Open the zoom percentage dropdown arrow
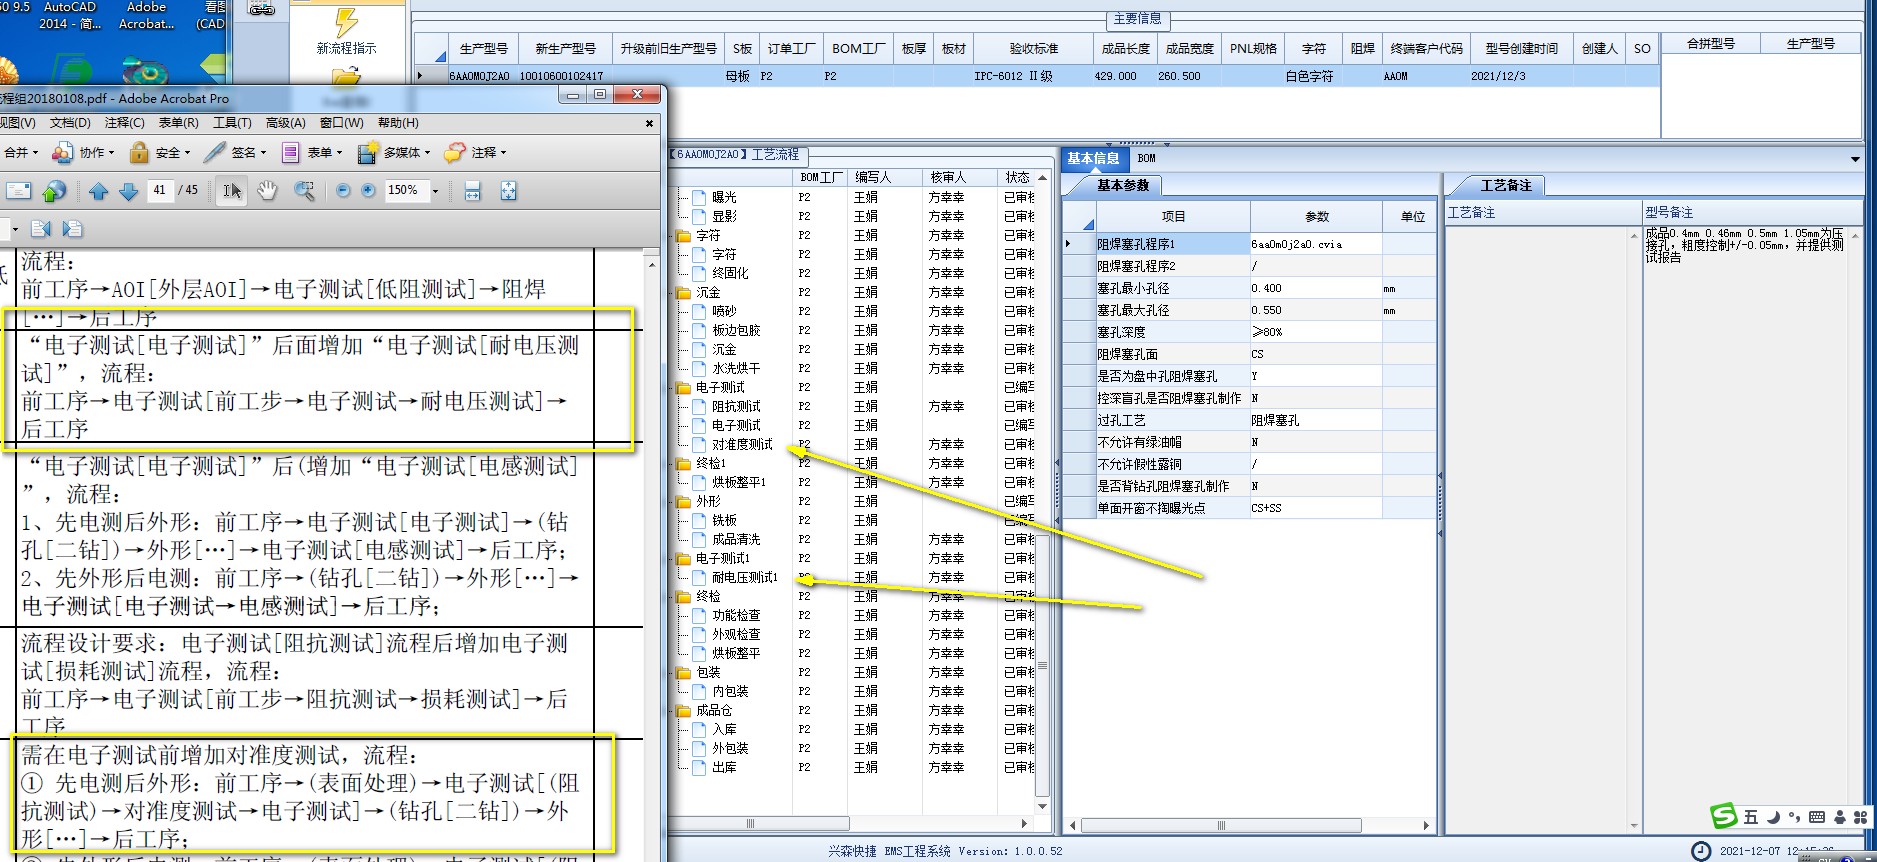Screen dimensions: 1877x862 pyautogui.click(x=435, y=191)
